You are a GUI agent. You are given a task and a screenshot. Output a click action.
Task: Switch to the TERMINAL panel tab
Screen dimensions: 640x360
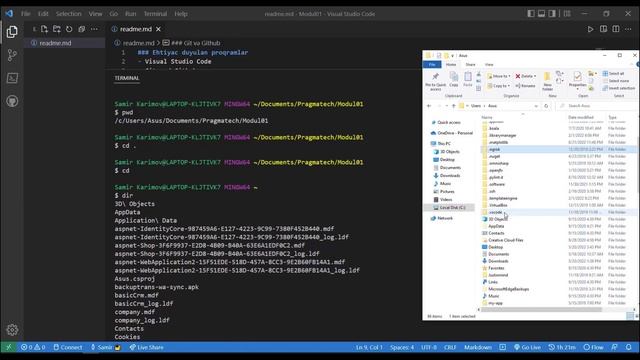127,78
